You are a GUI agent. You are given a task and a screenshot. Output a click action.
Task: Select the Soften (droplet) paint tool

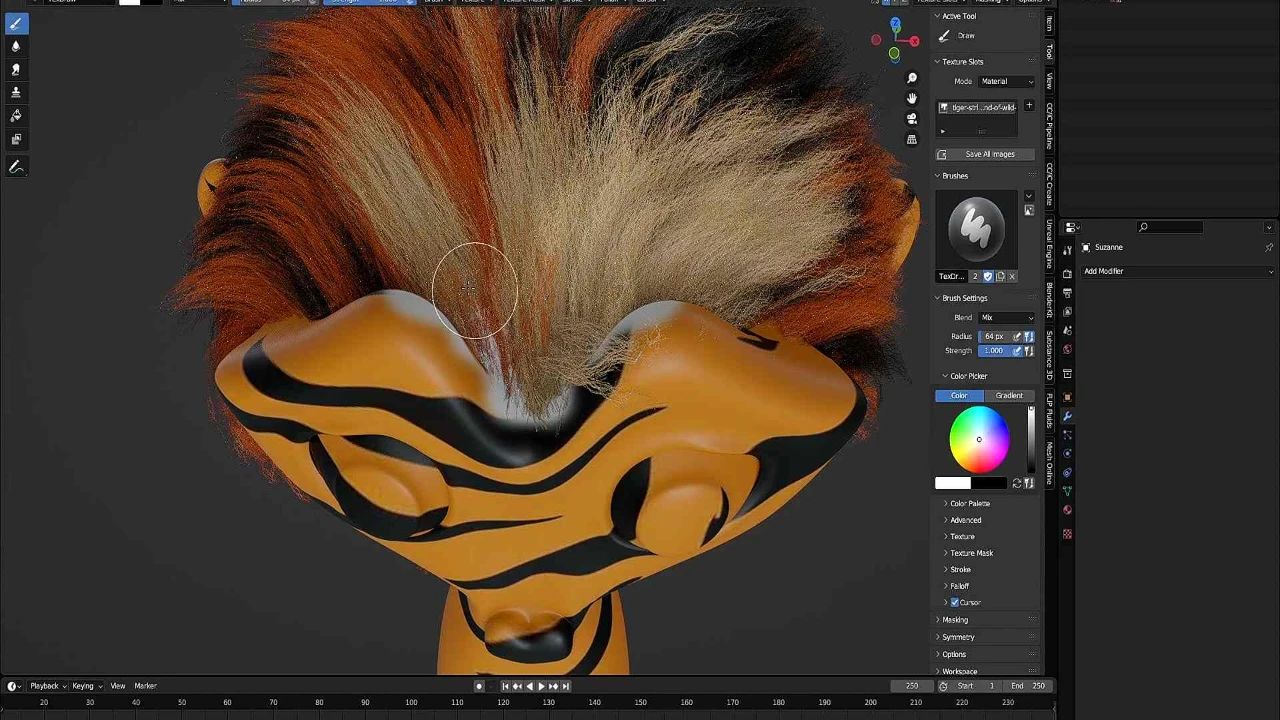(16, 46)
